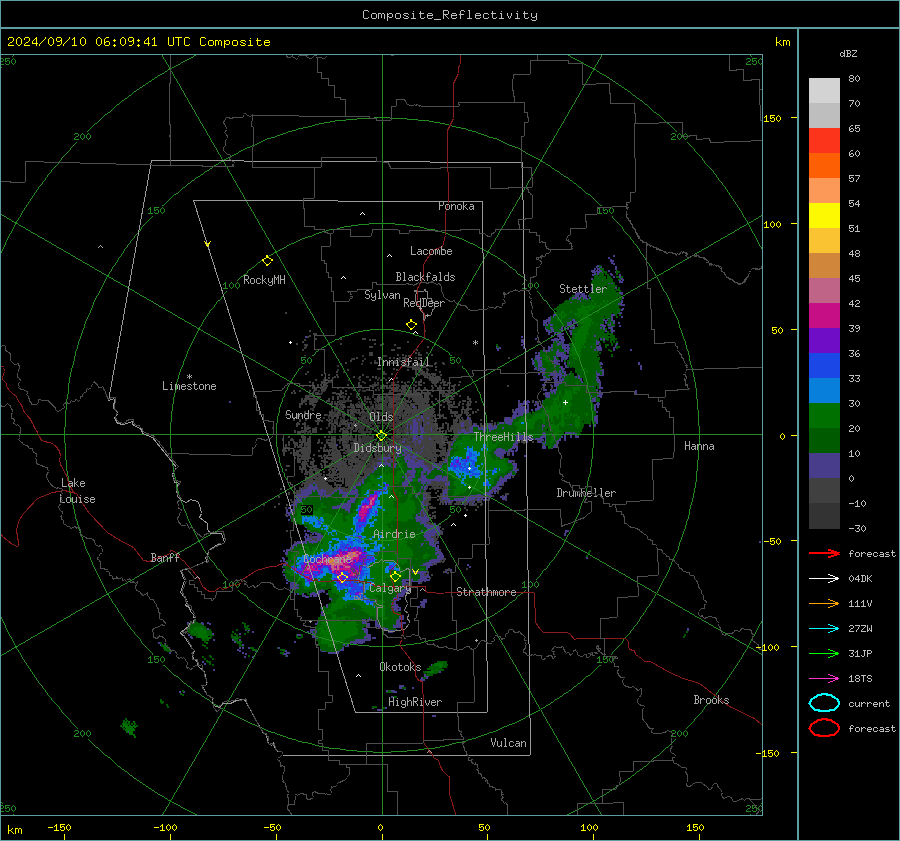This screenshot has width=900, height=841.
Task: Click the white 04DK arrow icon
Action: pos(824,578)
